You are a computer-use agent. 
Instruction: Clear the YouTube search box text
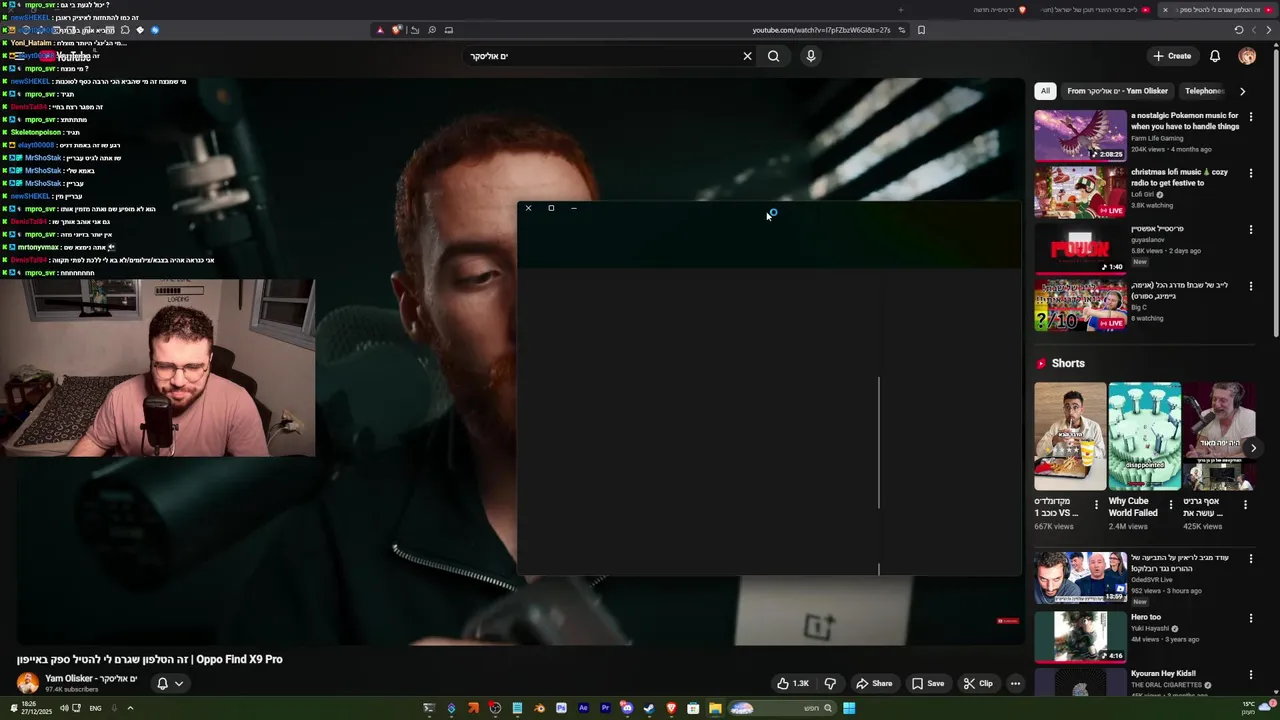[x=747, y=56]
